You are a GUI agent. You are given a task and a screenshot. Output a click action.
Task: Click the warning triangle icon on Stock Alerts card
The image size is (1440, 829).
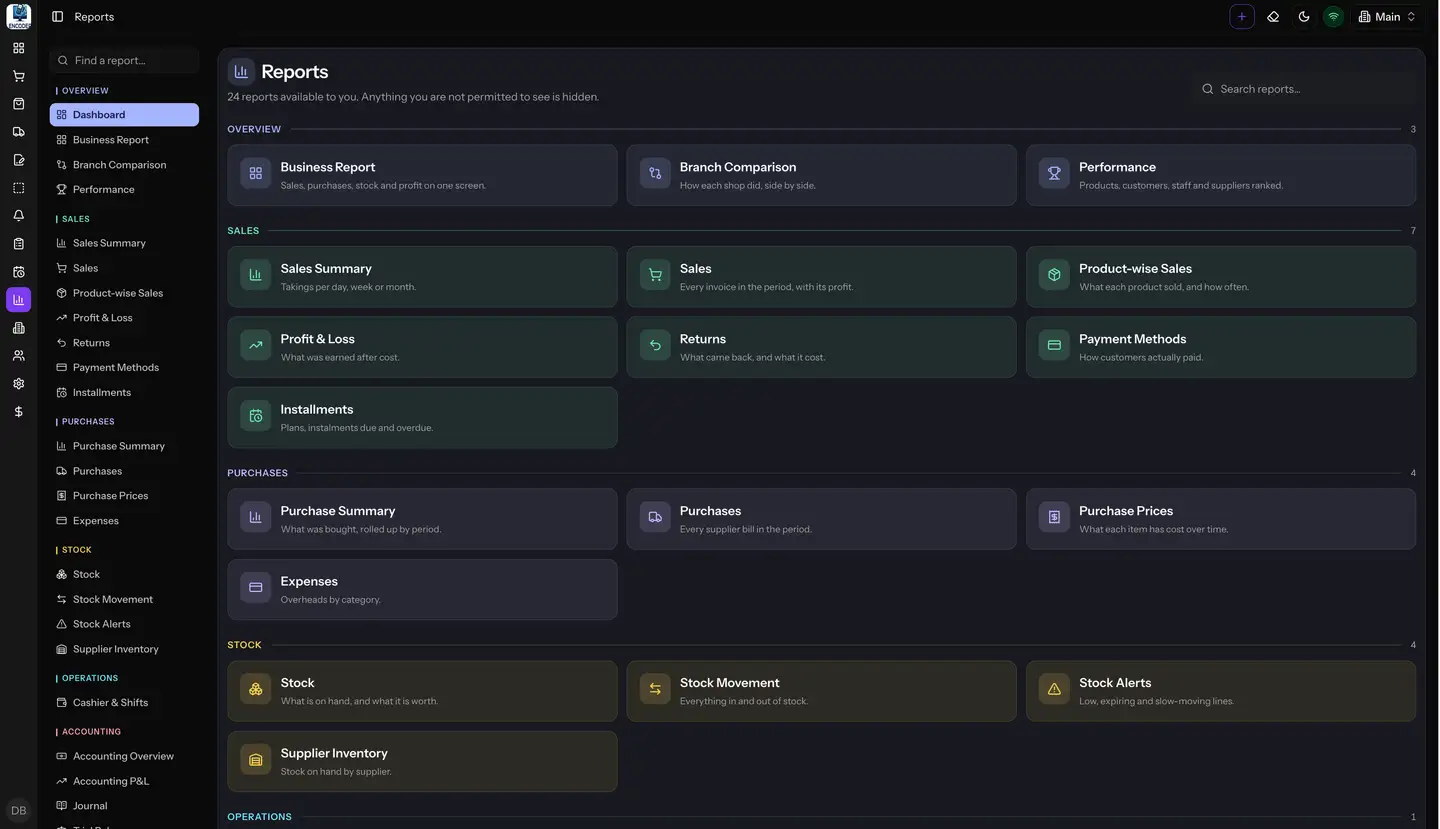pos(1054,689)
